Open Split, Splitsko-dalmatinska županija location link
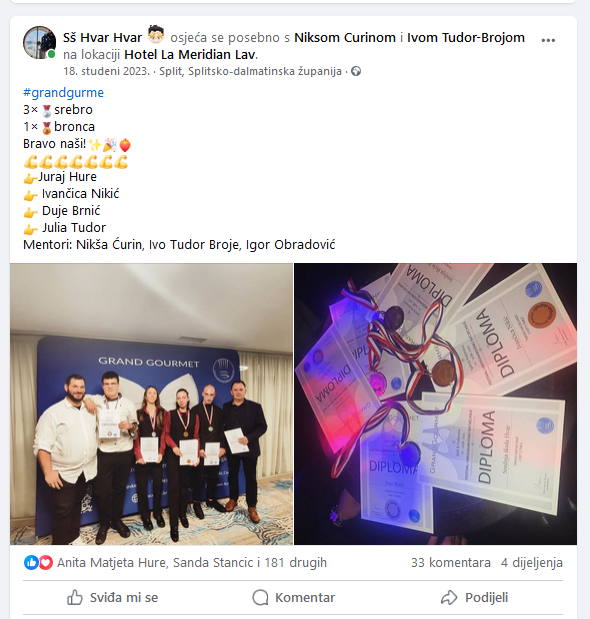590x619 pixels. coord(250,71)
